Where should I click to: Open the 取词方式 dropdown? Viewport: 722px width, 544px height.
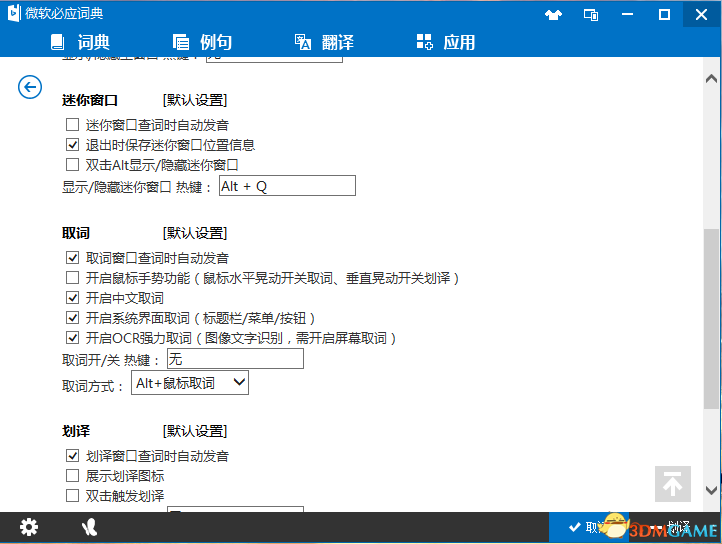190,383
